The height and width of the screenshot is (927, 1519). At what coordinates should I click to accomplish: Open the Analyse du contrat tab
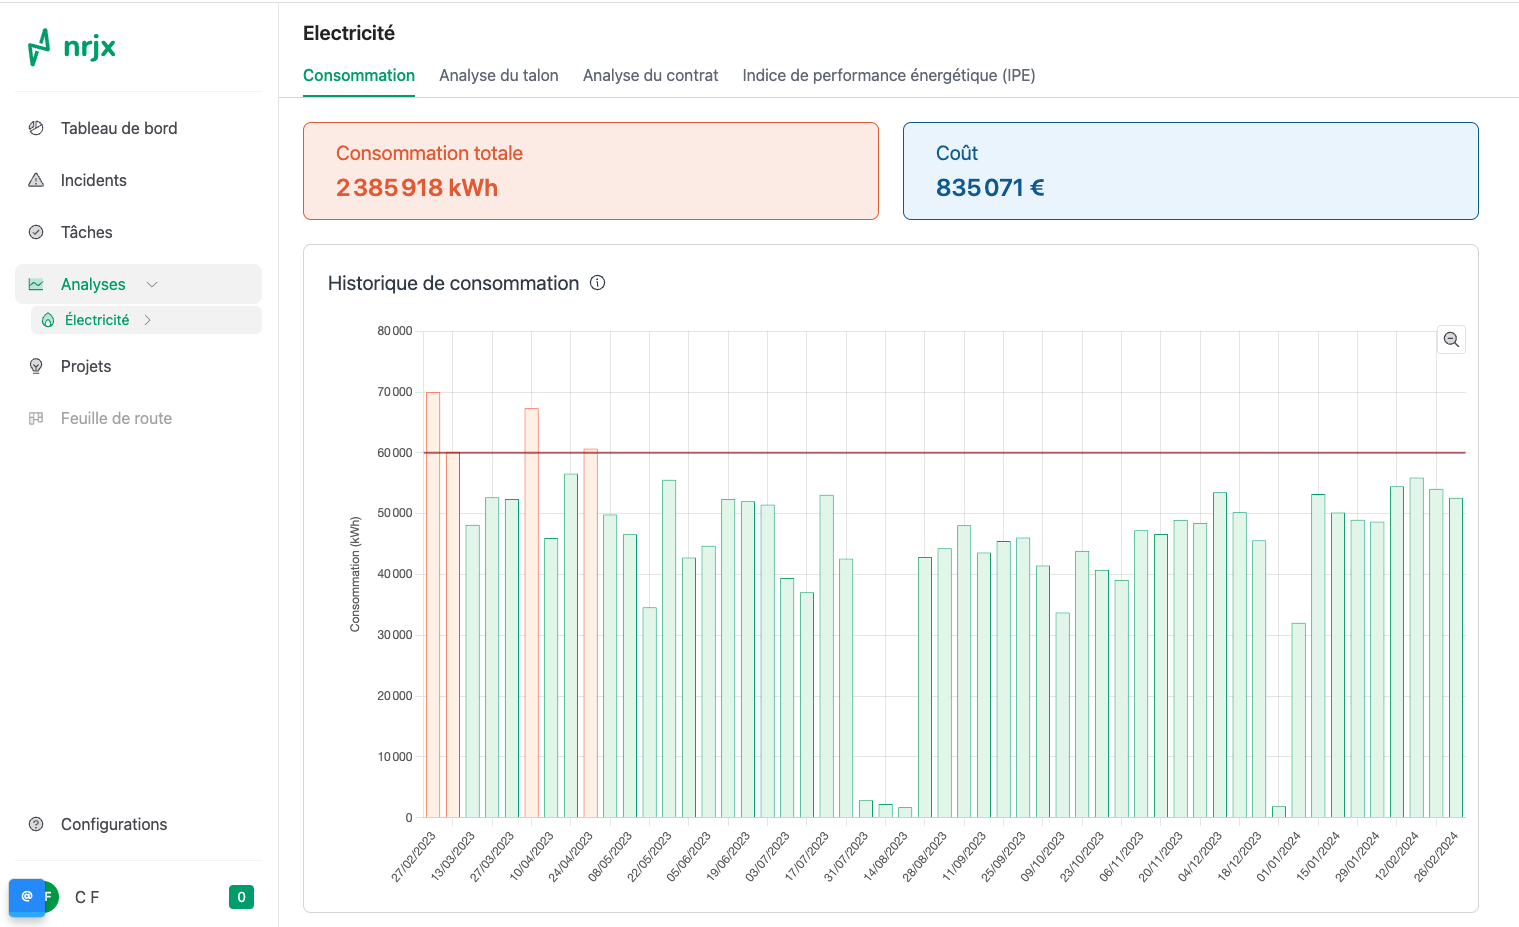click(x=650, y=76)
